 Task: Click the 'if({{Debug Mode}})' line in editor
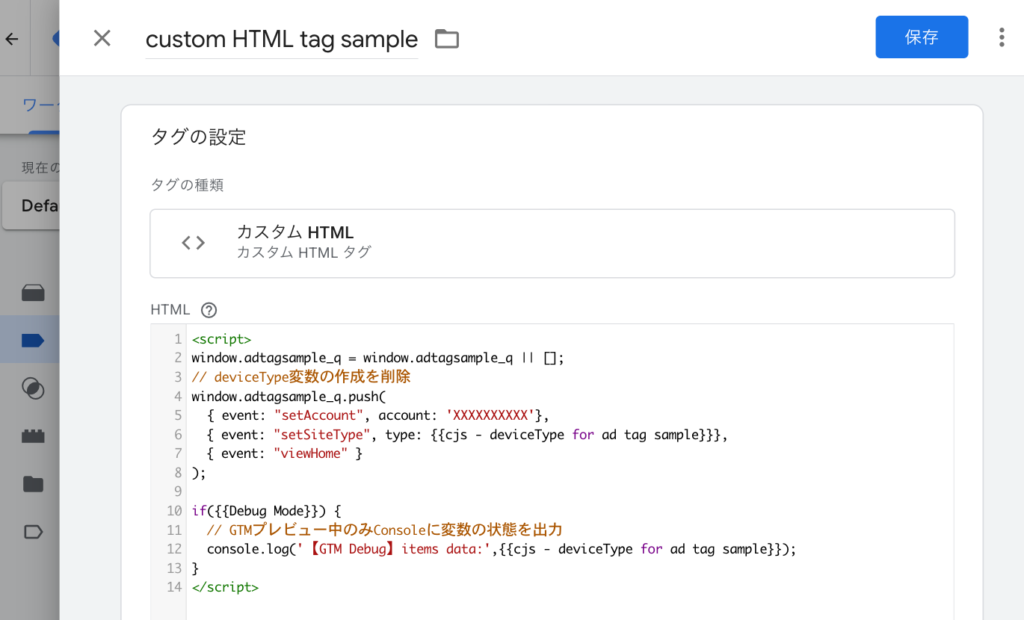pyautogui.click(x=266, y=511)
